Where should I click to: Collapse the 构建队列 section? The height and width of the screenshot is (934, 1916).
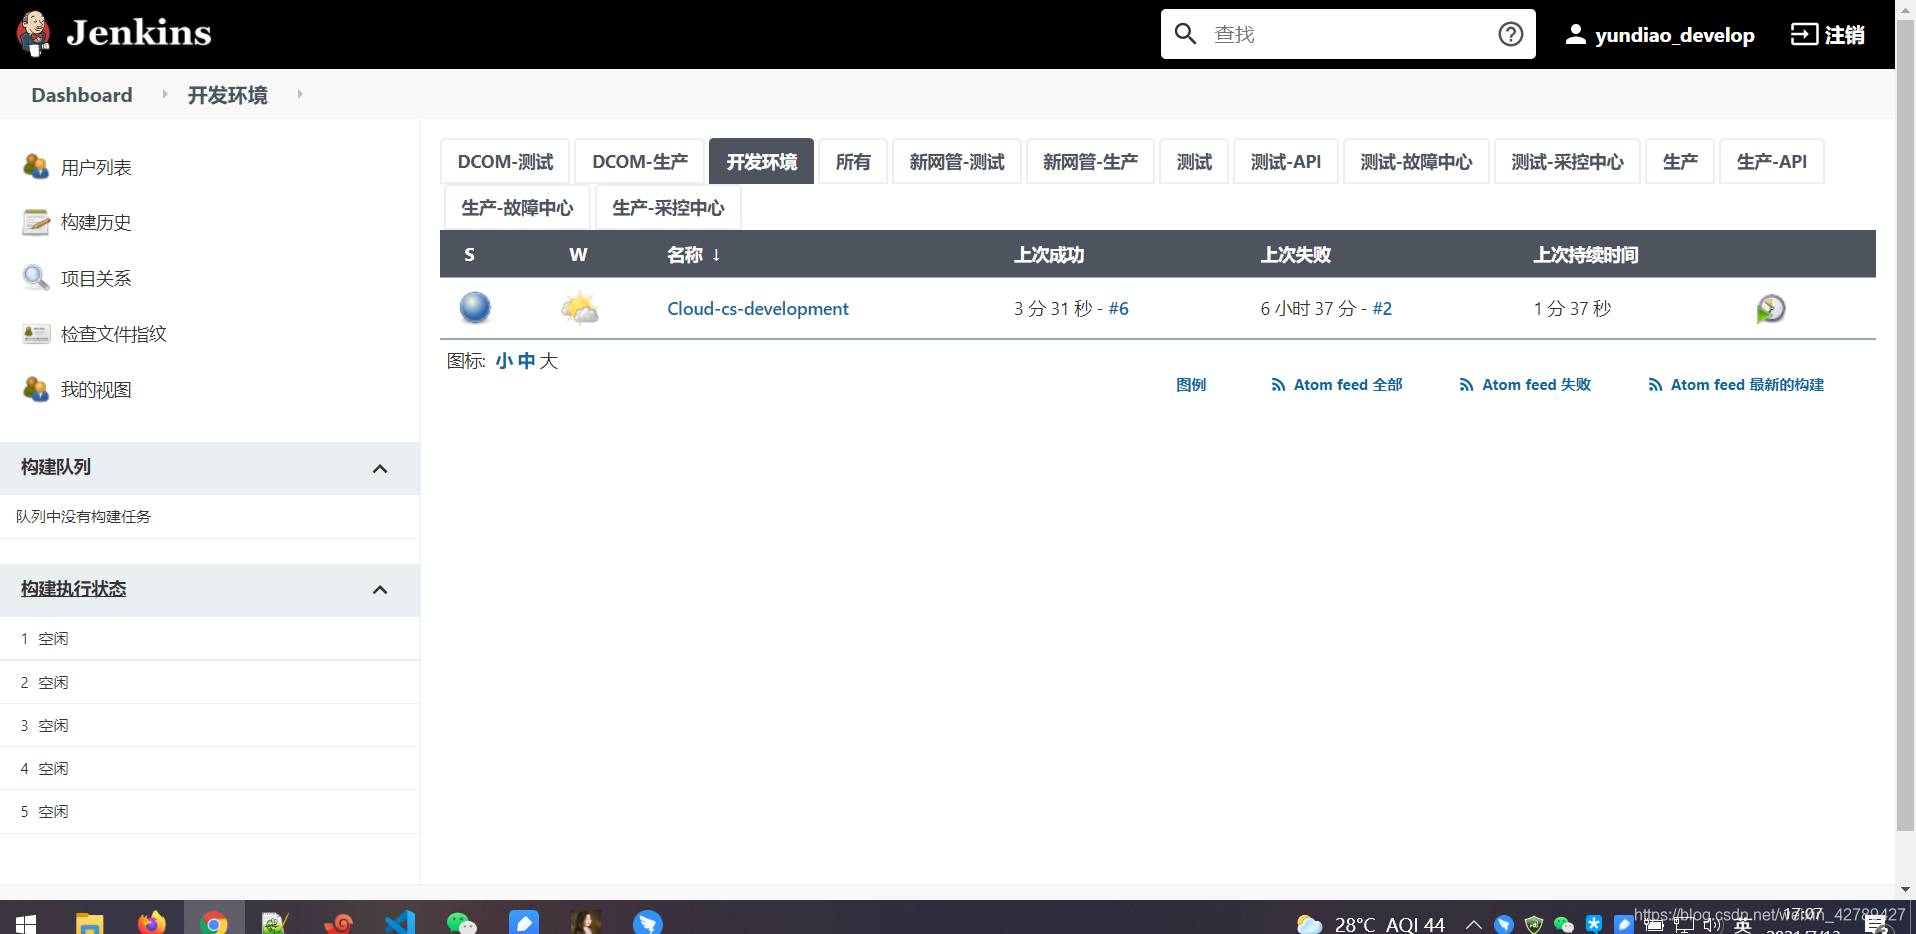(x=380, y=468)
